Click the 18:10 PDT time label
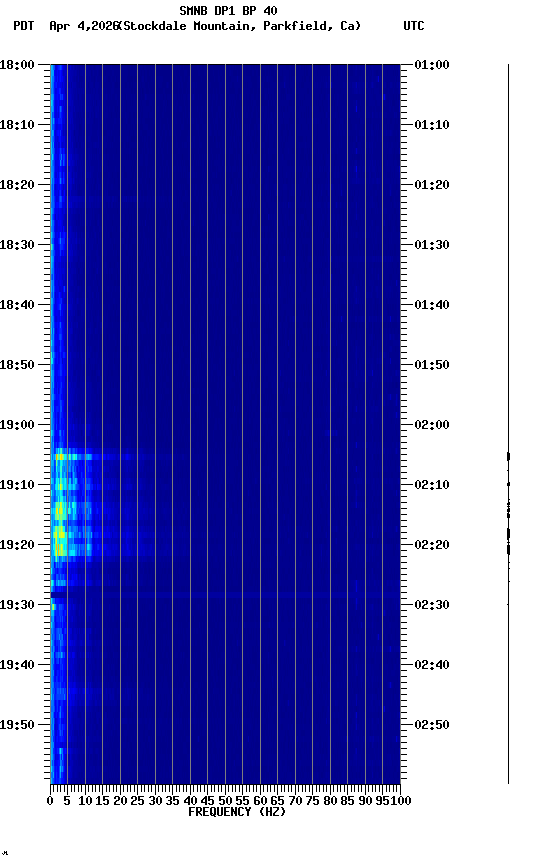The width and height of the screenshot is (552, 864). (17, 125)
